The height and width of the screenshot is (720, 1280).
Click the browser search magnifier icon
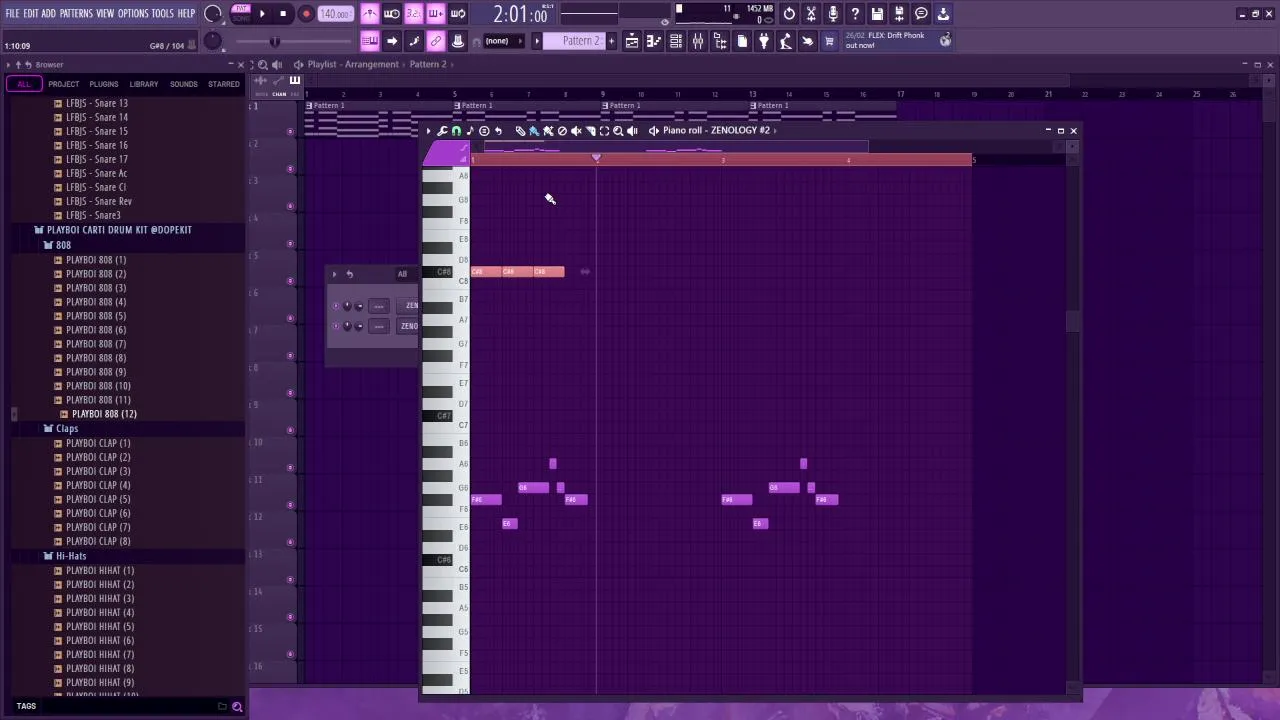click(237, 707)
